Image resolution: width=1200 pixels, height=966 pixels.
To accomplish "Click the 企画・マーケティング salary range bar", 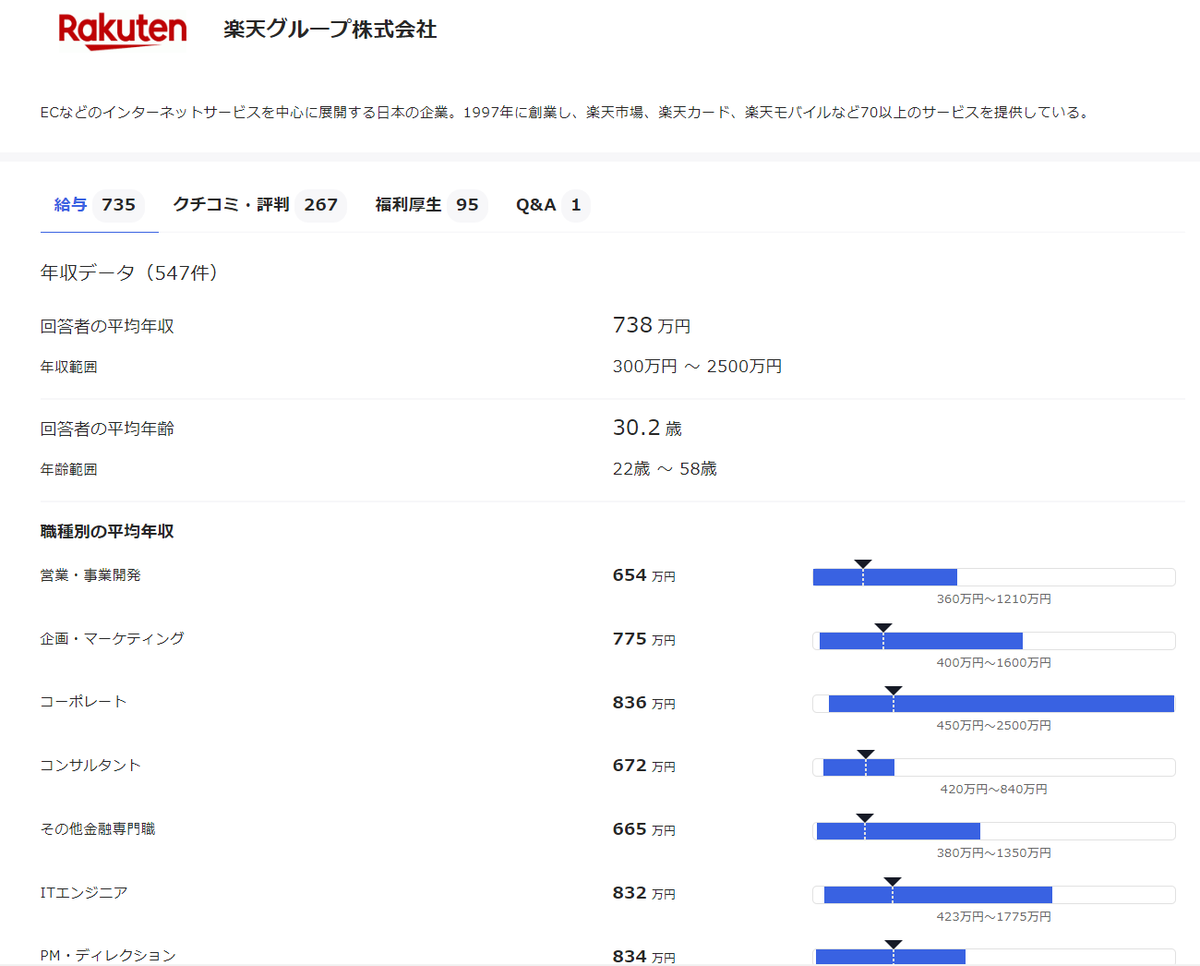I will click(994, 640).
